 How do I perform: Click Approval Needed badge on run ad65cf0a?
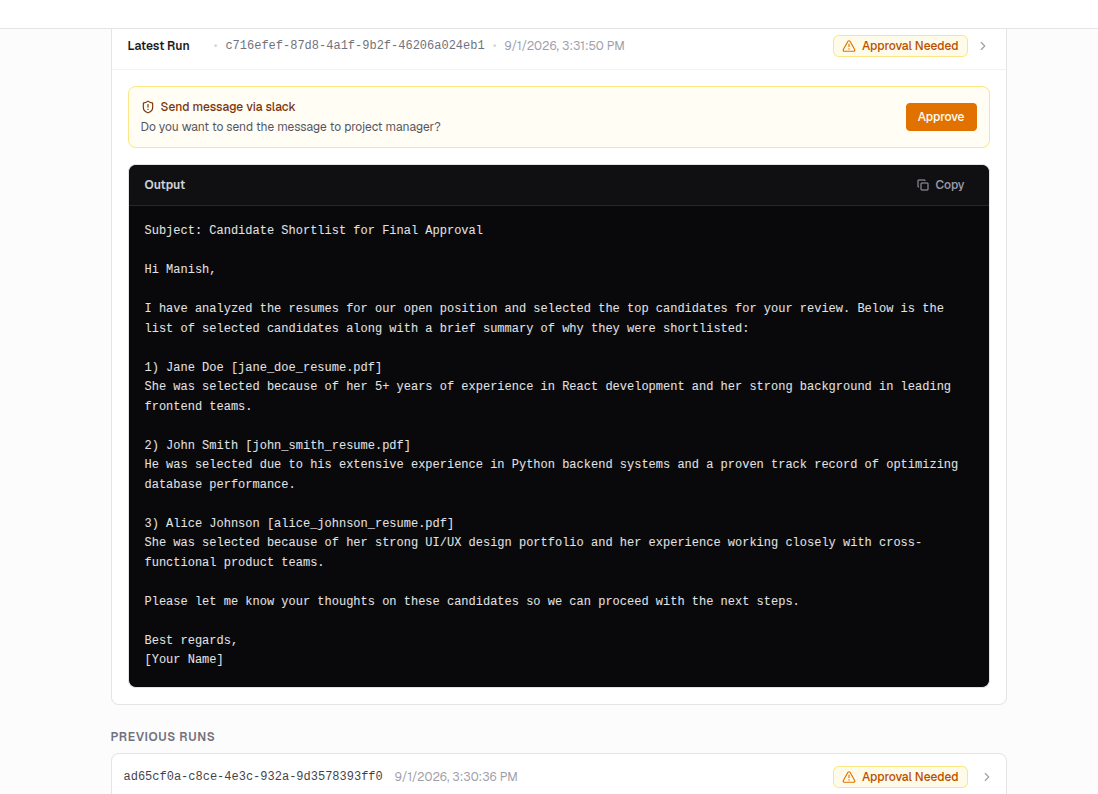click(x=900, y=777)
